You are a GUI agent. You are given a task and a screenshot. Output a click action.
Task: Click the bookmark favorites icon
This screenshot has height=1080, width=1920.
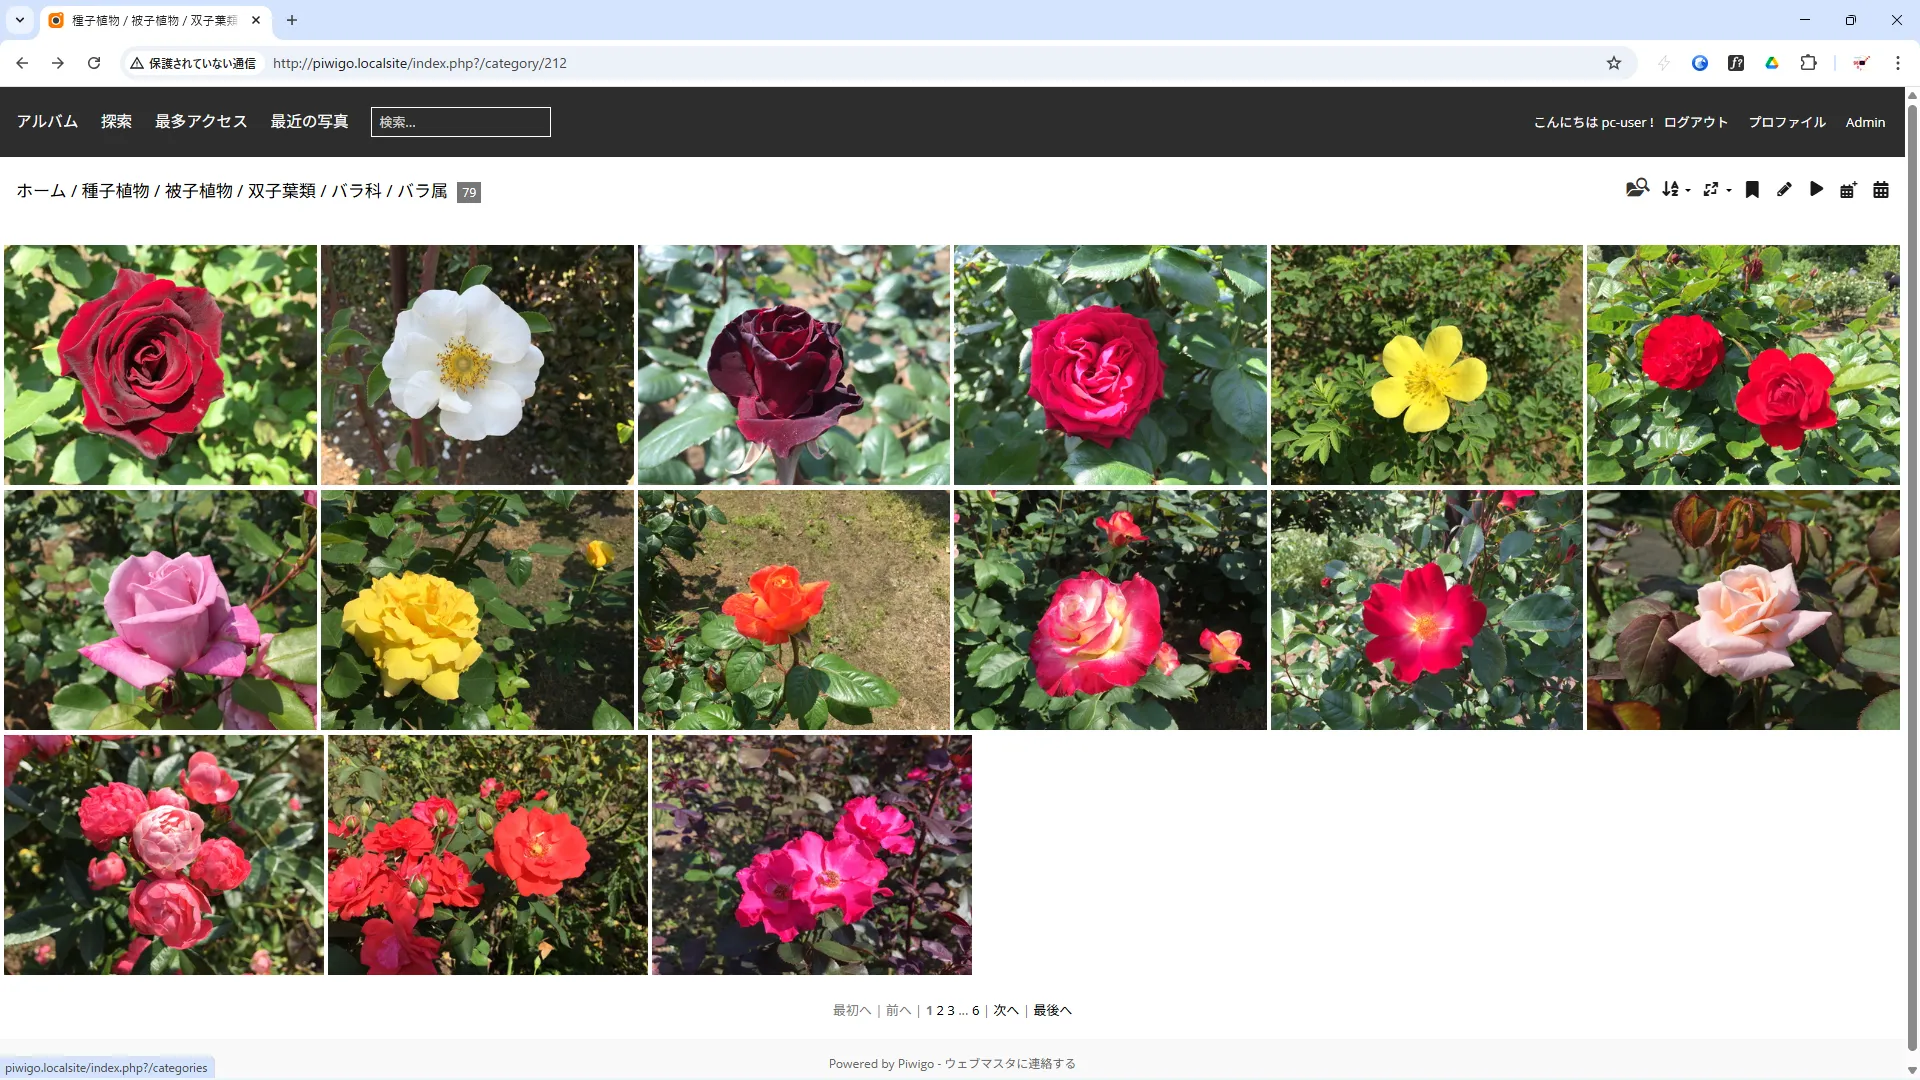[1752, 189]
